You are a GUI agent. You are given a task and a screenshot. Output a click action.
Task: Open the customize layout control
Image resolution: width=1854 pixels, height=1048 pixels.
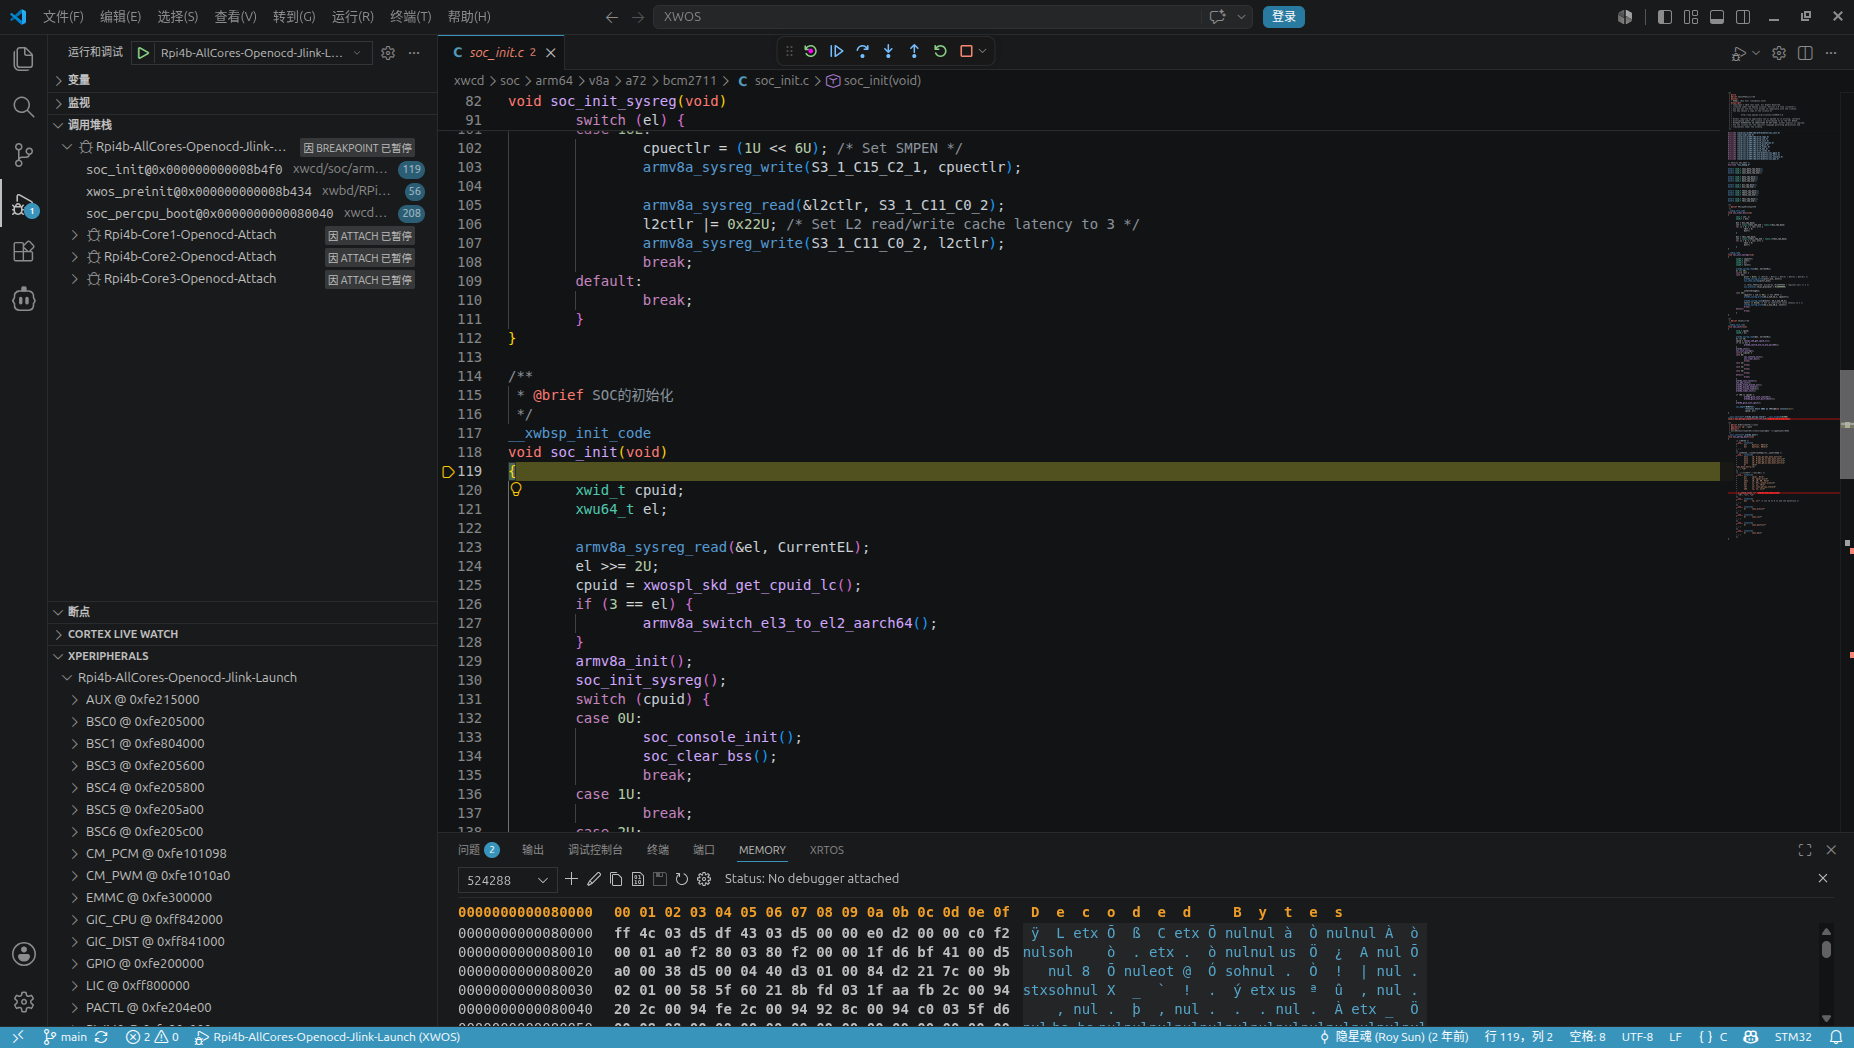coord(1691,16)
